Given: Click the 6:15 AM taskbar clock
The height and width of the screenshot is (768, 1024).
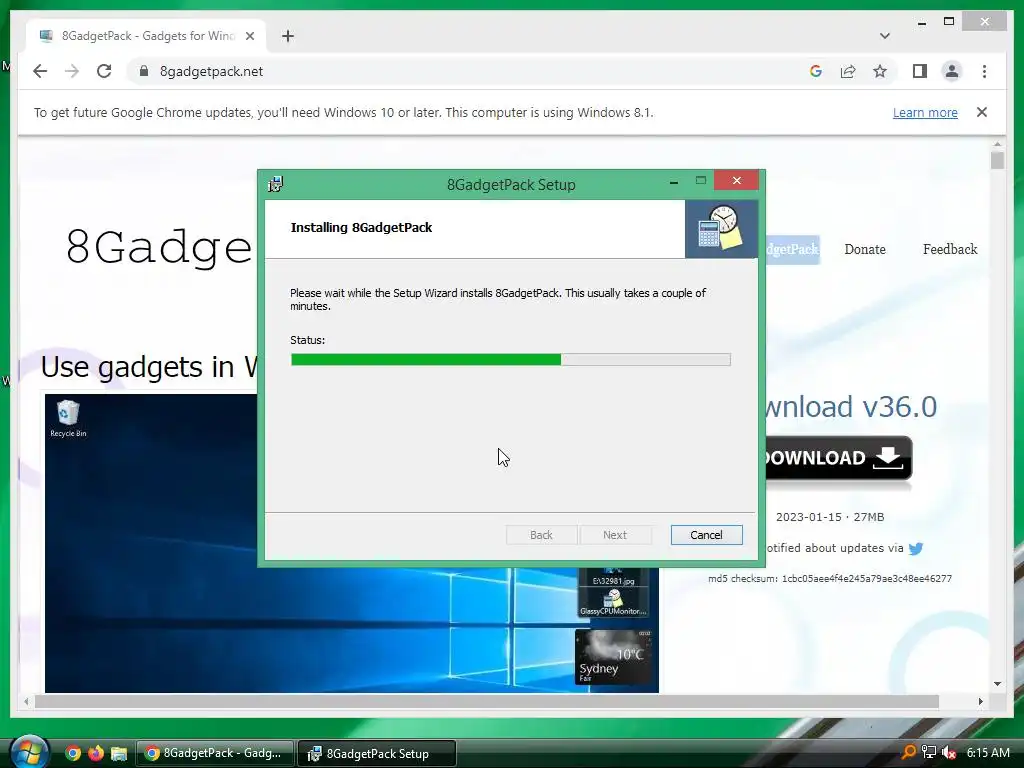Looking at the screenshot, I should click(x=988, y=752).
